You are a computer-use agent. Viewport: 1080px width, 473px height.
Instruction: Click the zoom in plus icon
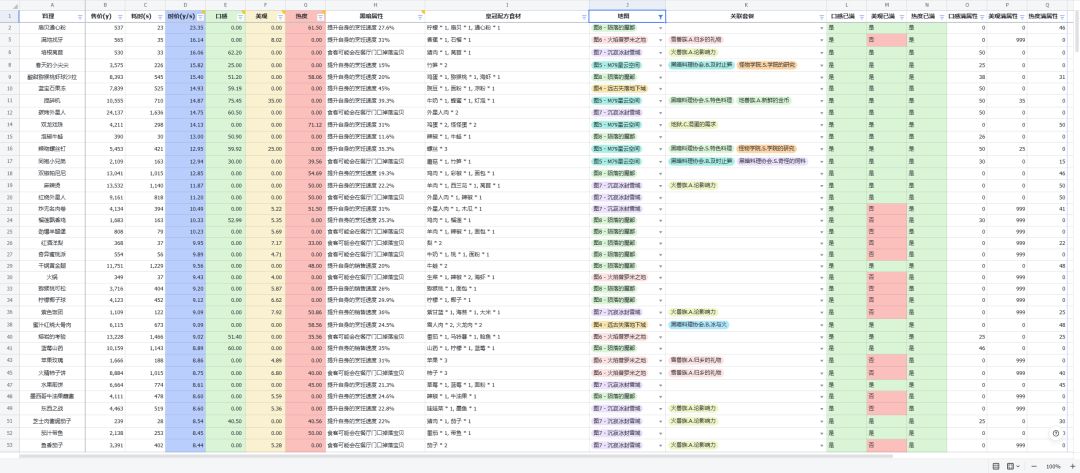pos(1072,466)
